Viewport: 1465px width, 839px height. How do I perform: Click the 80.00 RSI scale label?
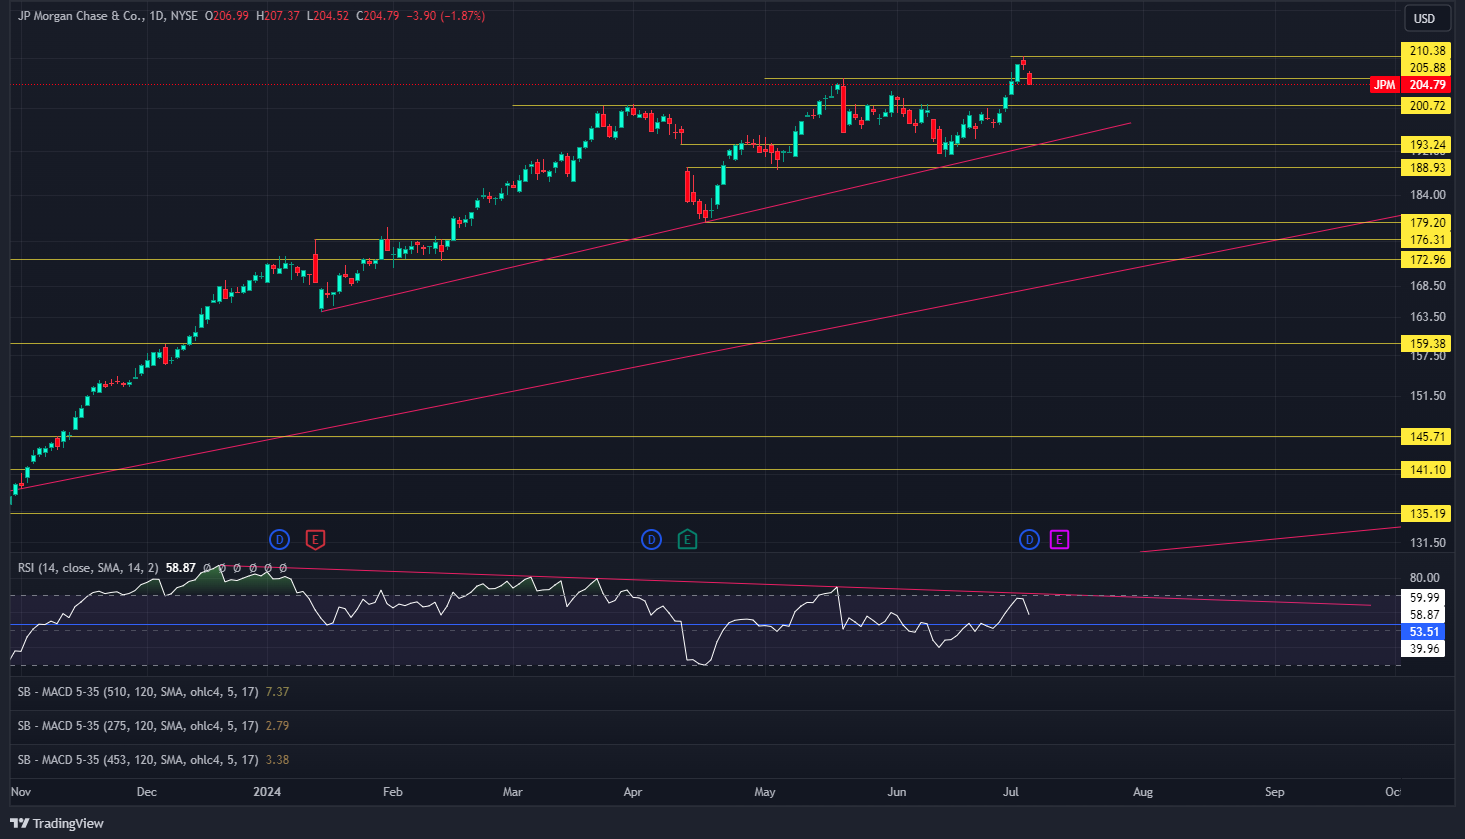tap(1424, 578)
